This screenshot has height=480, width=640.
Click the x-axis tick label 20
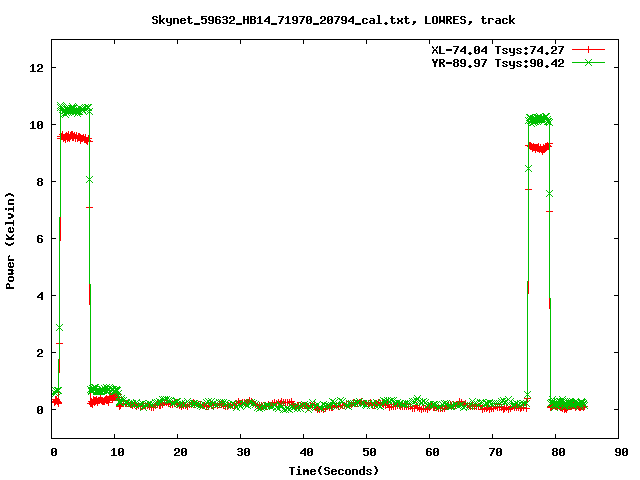coord(180,452)
